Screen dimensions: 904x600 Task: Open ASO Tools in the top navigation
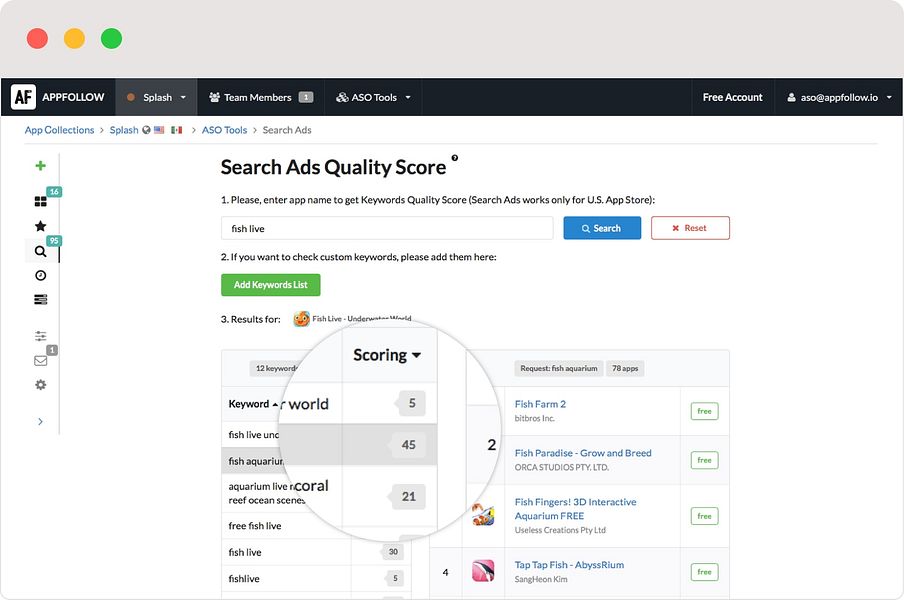[373, 96]
